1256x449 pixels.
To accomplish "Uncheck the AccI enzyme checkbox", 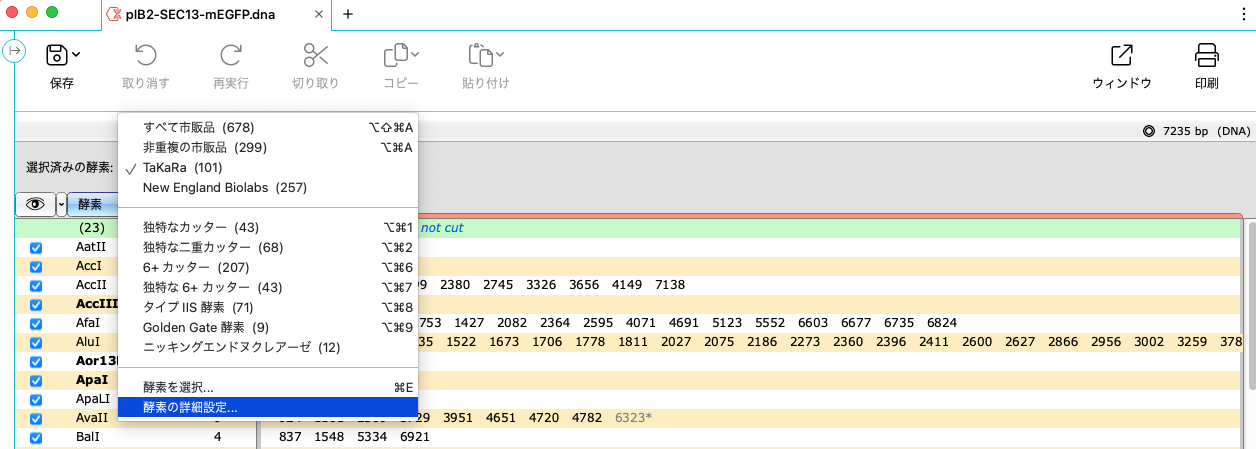I will tap(36, 267).
